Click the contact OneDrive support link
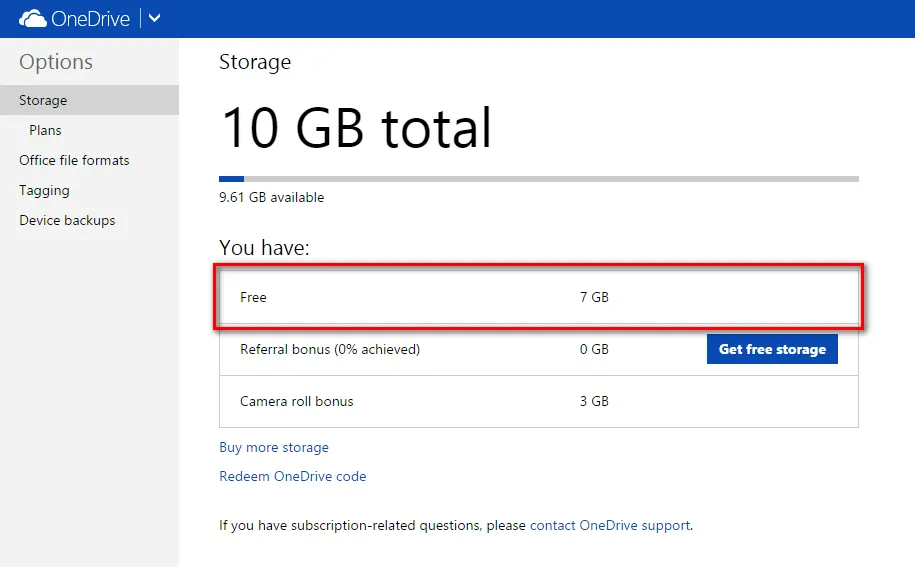 click(x=610, y=525)
